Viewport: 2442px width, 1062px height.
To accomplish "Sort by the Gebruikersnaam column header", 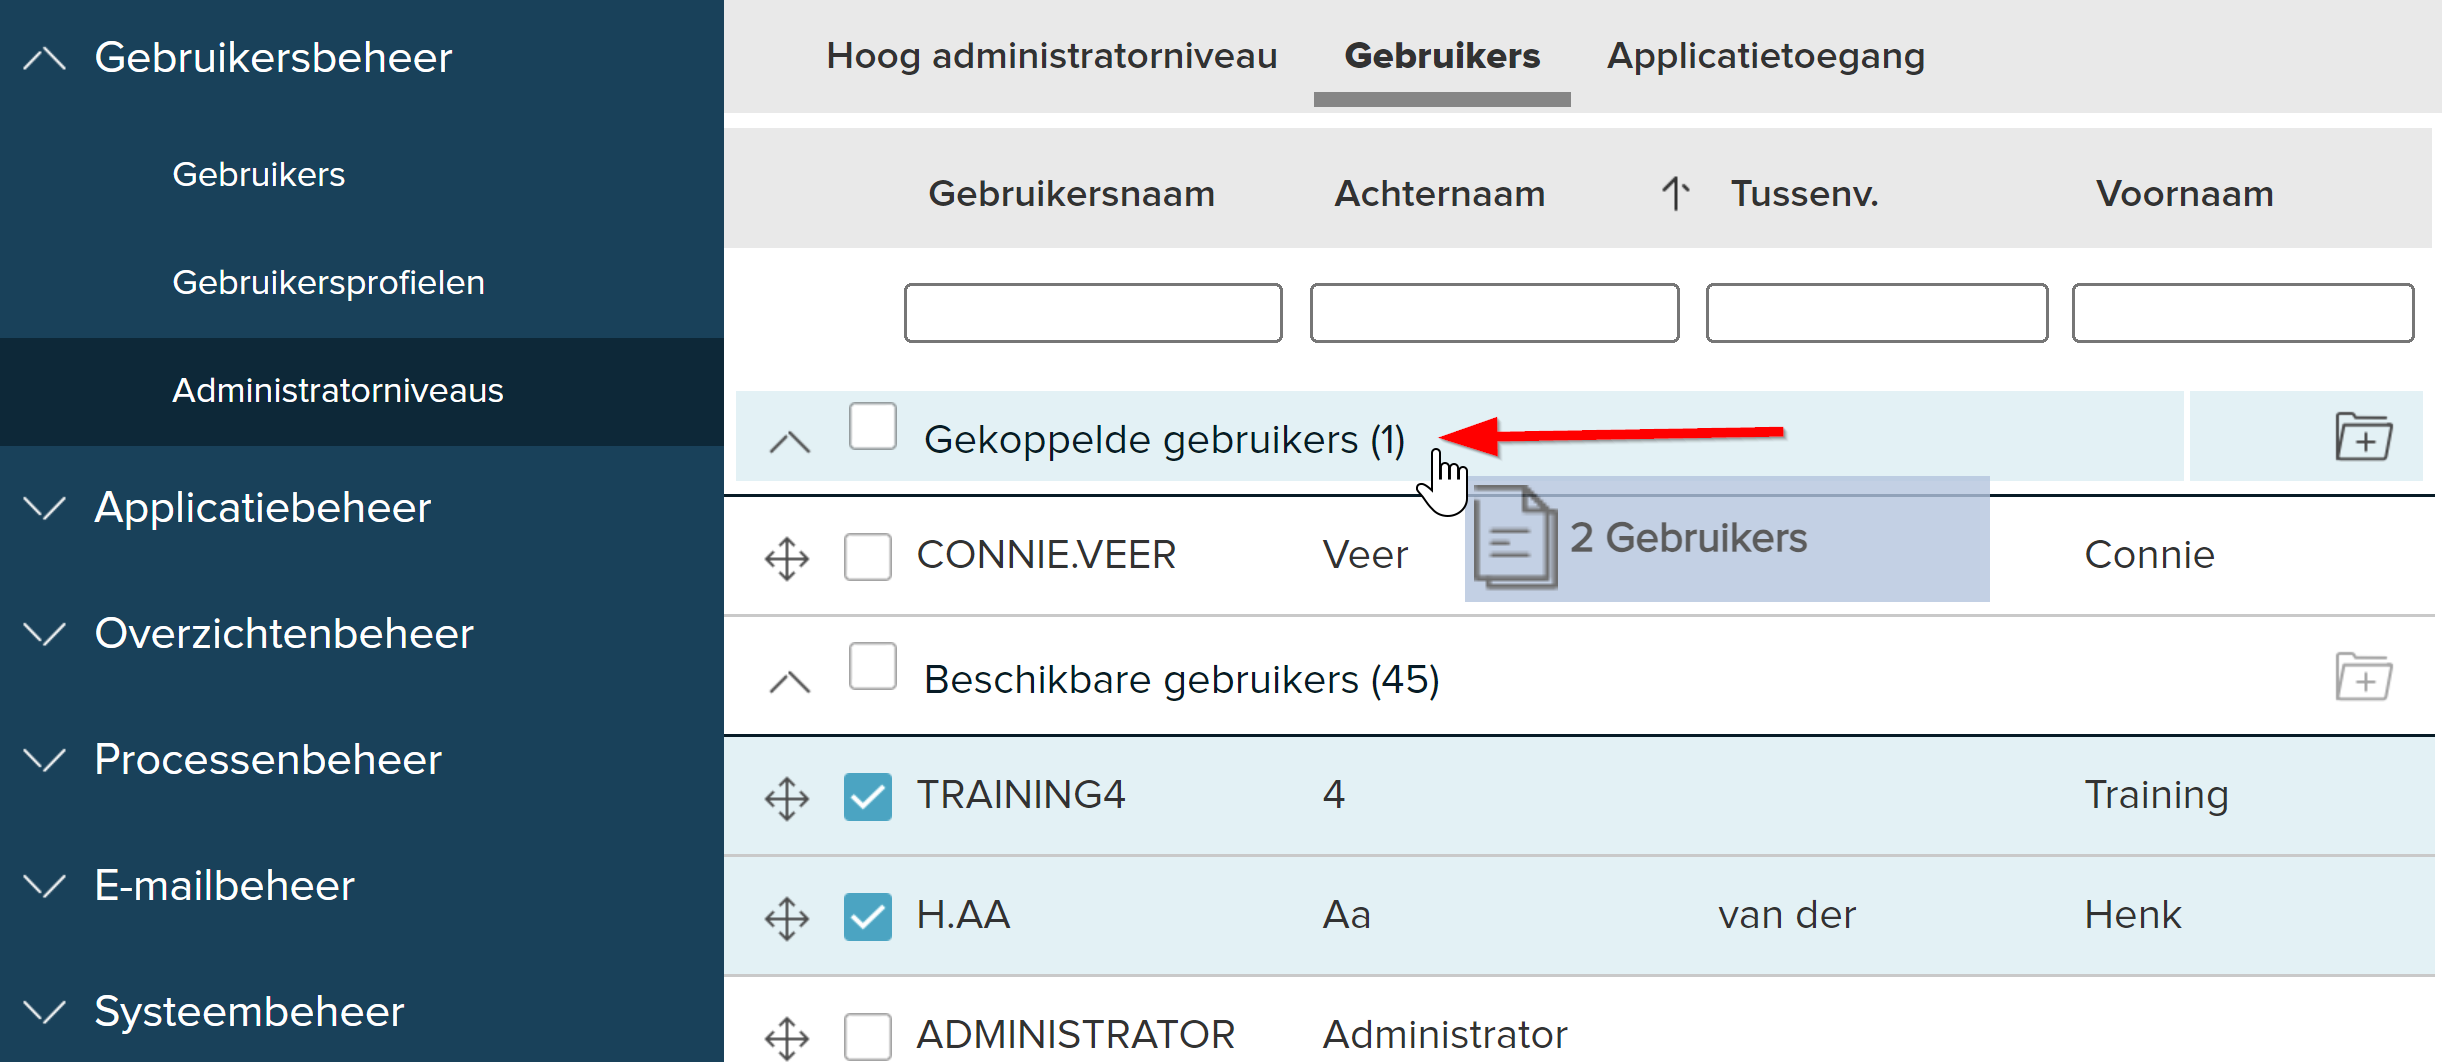I will pyautogui.click(x=1071, y=193).
